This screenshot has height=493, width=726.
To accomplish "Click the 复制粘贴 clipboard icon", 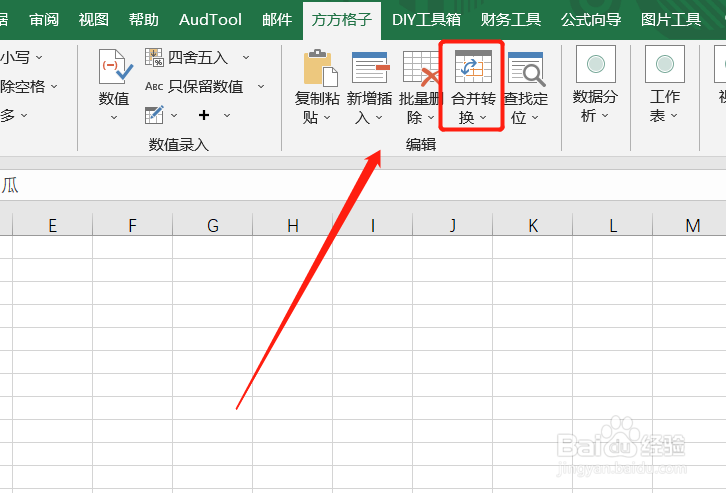I will (x=320, y=68).
